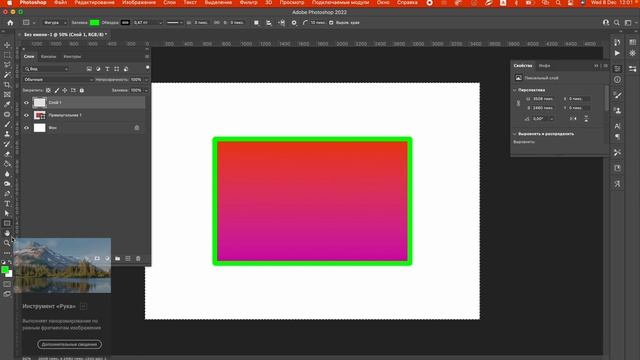Click the delete layer trash icon
640x360 pixels.
138,258
